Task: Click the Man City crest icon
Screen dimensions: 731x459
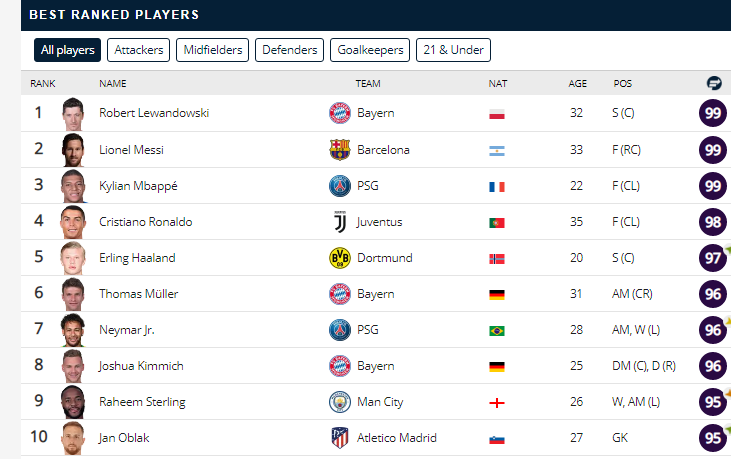Action: [340, 402]
